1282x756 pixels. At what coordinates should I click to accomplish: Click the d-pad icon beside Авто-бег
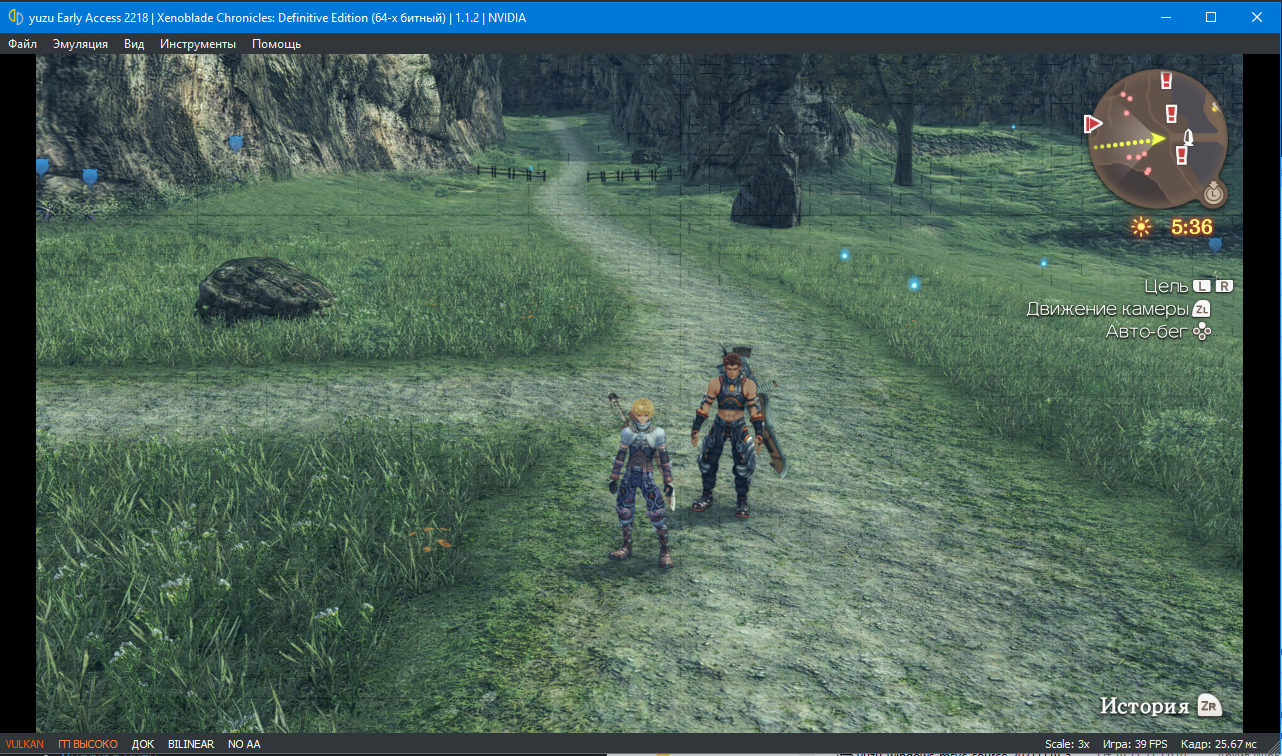point(1202,331)
